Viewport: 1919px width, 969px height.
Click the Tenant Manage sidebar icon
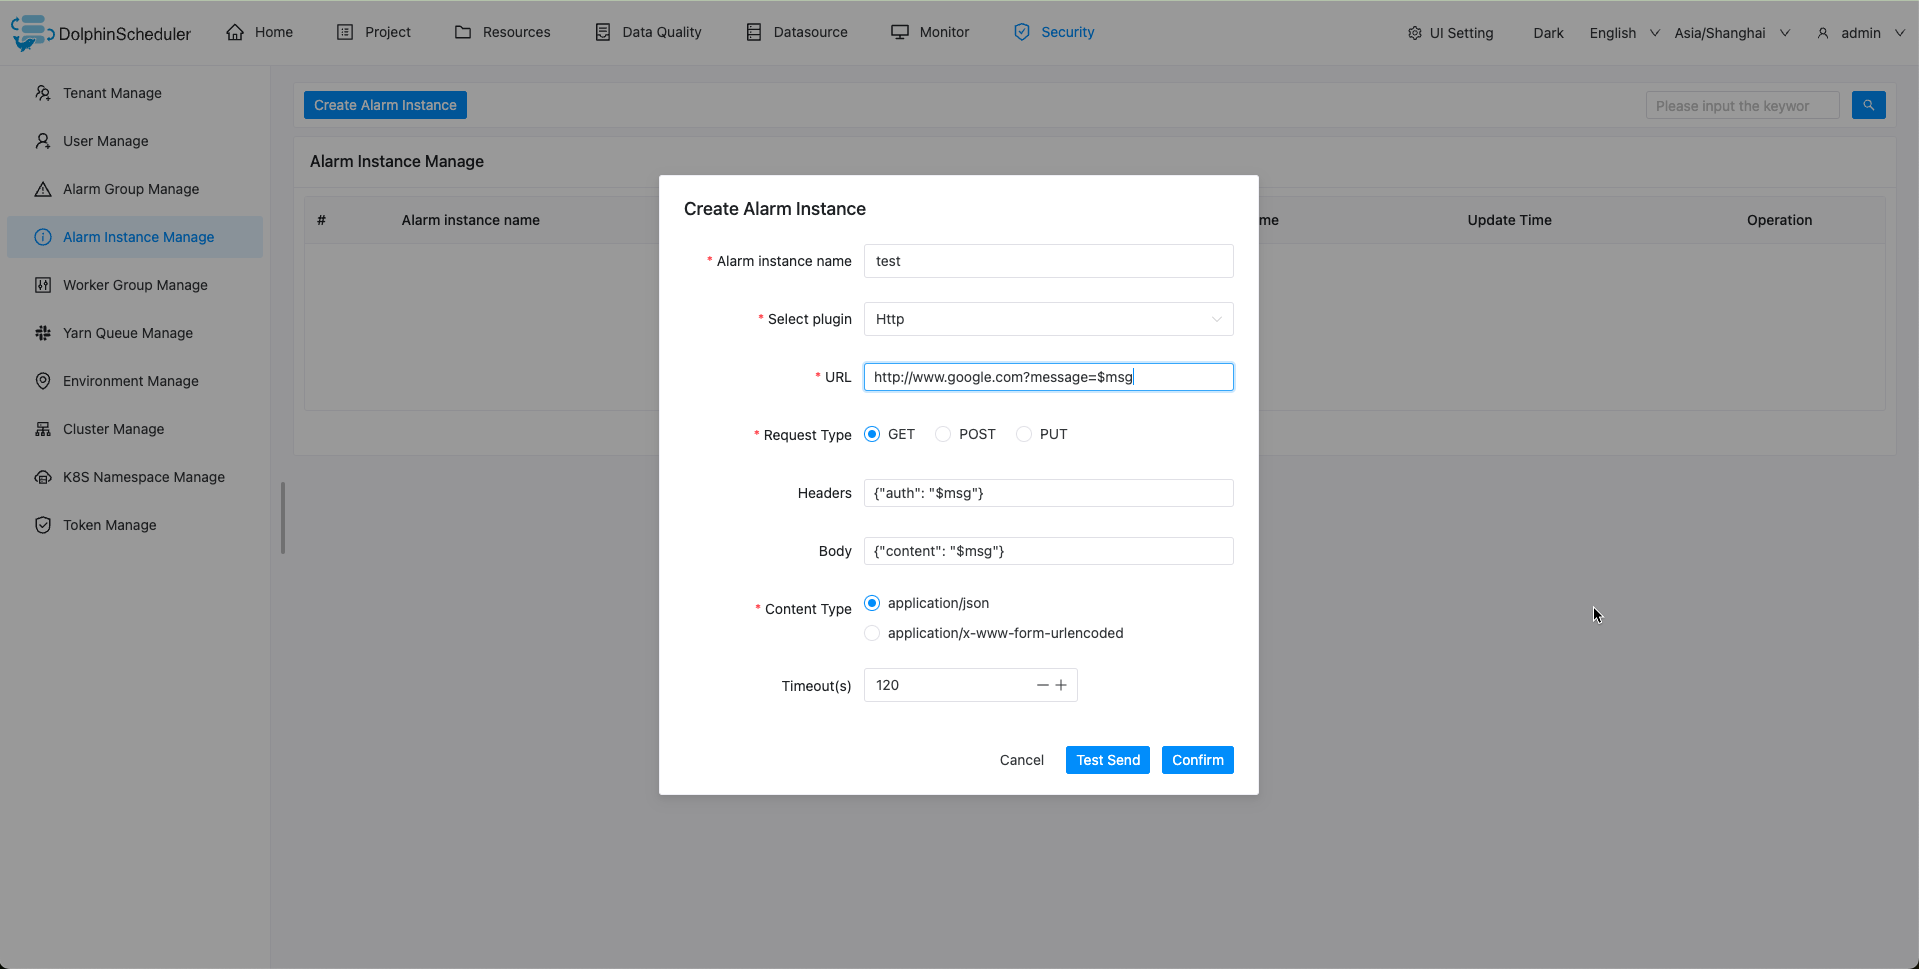[43, 93]
